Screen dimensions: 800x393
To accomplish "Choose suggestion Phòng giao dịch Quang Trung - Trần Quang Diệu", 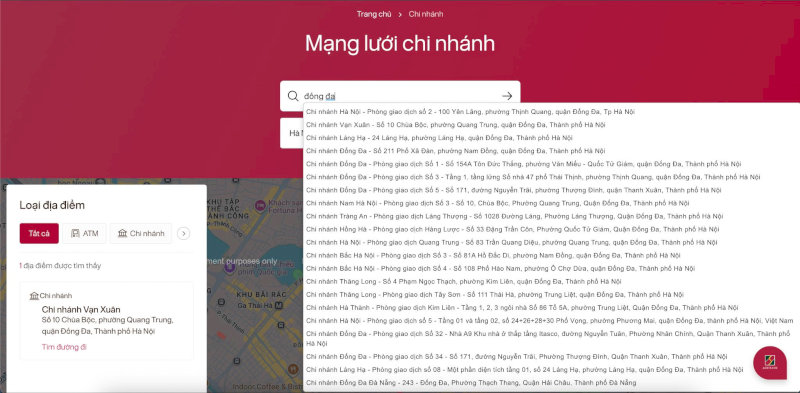I will (512, 242).
